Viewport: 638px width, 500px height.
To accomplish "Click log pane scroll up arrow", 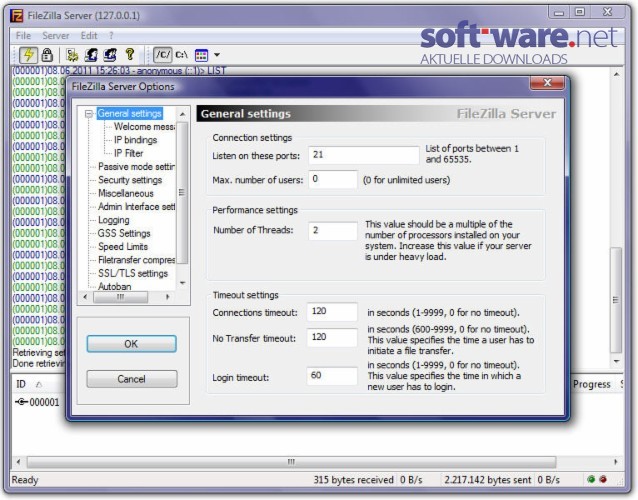I will tap(616, 74).
